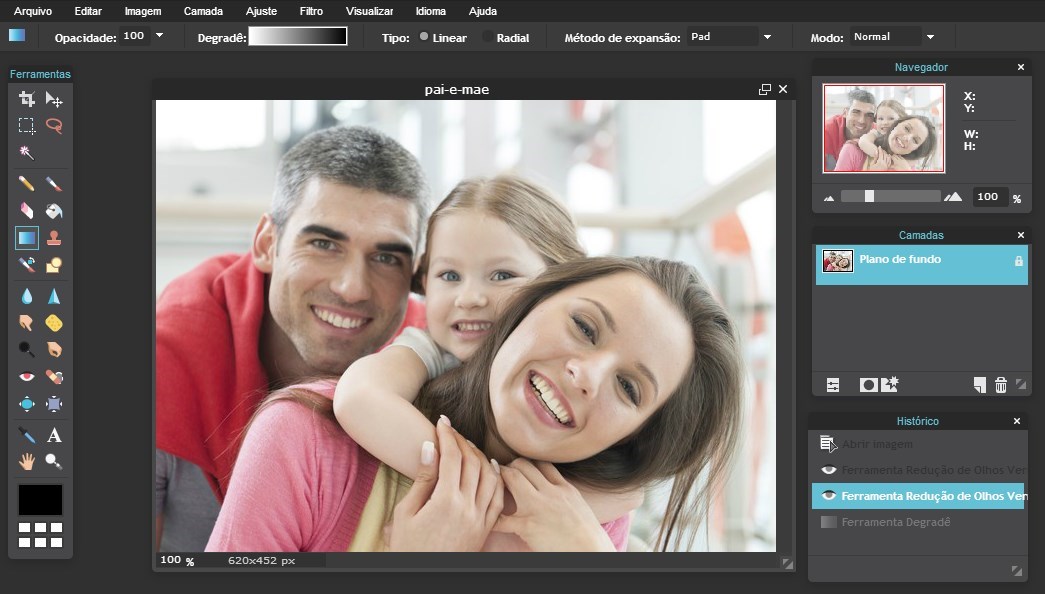This screenshot has height=594, width=1045.
Task: Select Ferramenta Degradê history entry
Action: [x=918, y=522]
